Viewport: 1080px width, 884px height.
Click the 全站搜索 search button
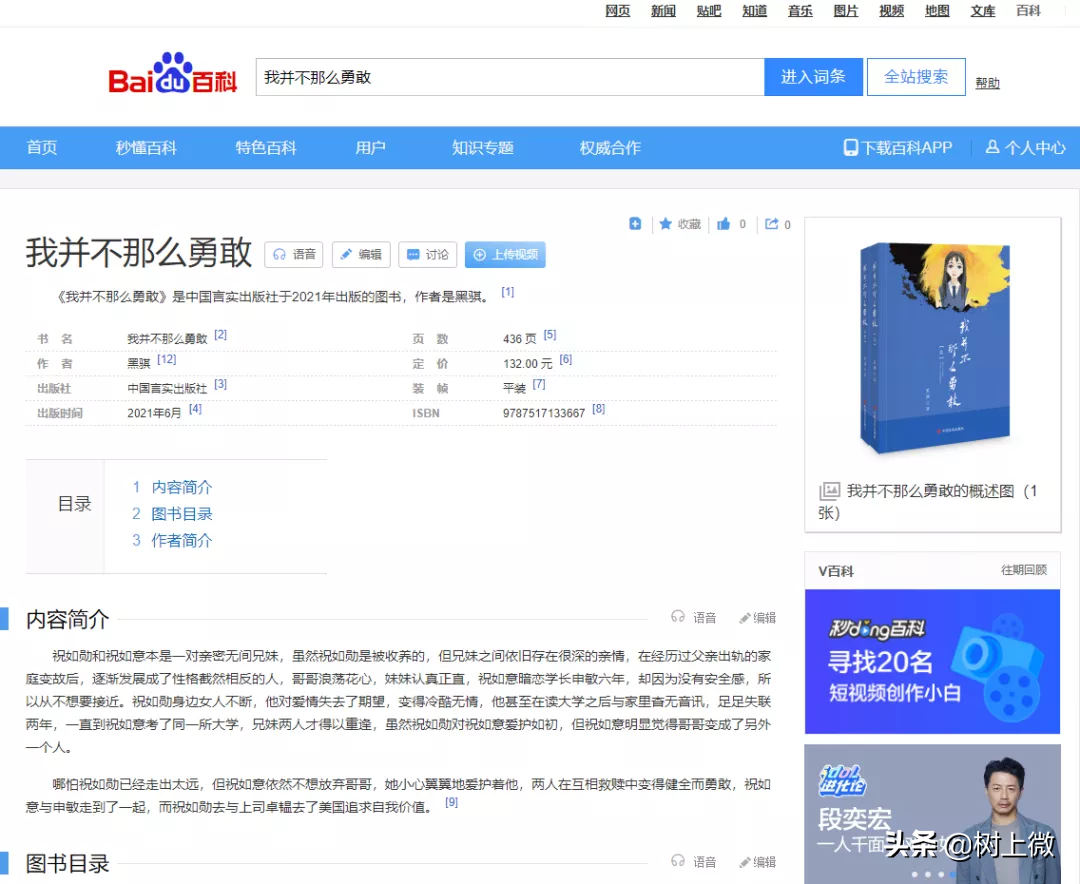915,76
